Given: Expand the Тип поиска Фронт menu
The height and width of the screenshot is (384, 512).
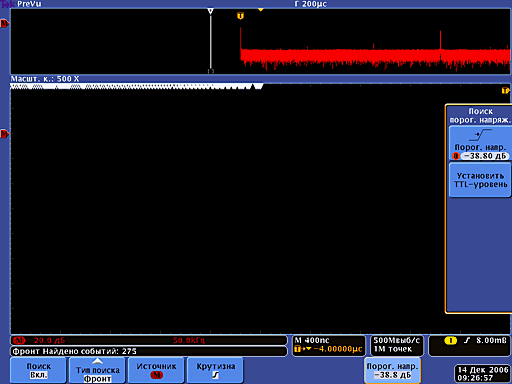Looking at the screenshot, I should click(97, 370).
